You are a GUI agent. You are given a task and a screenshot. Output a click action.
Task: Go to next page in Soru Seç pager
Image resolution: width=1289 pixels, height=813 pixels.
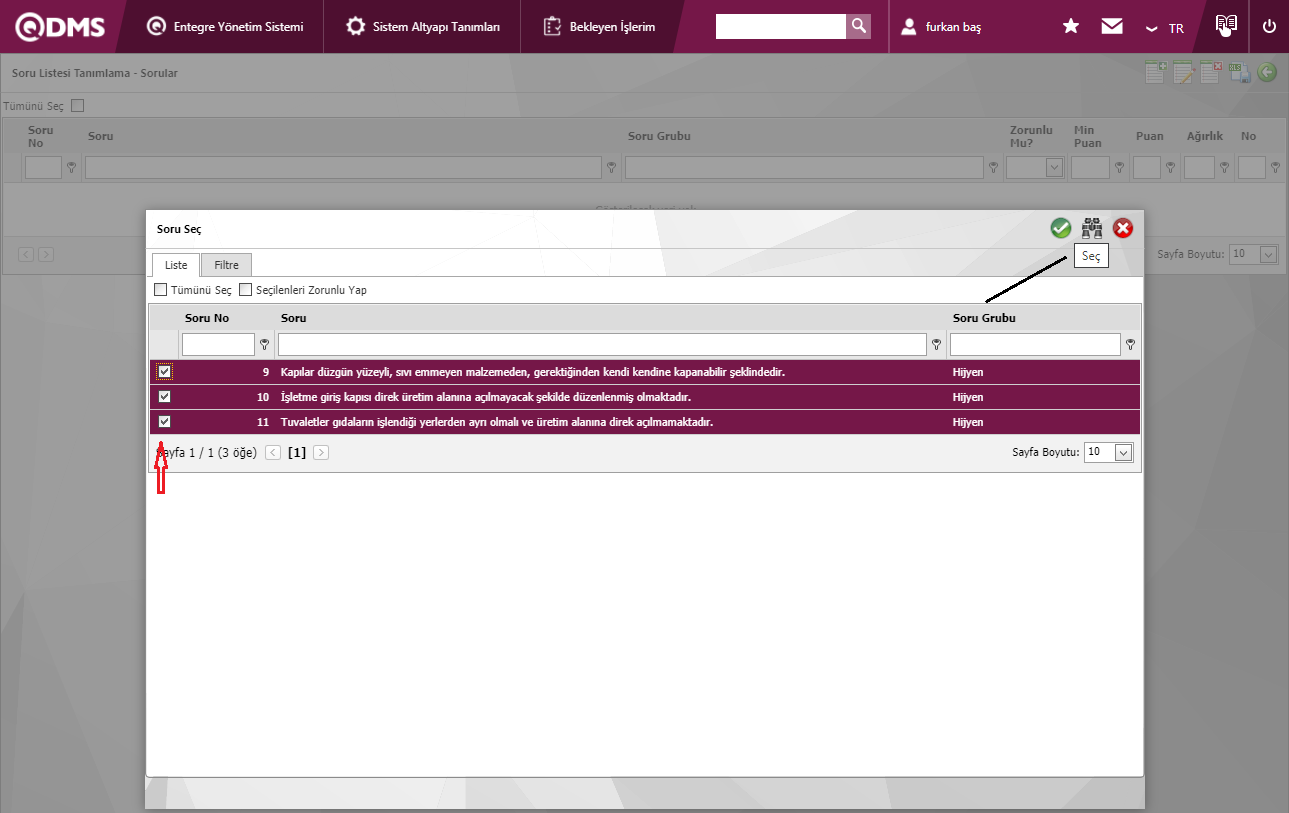(x=321, y=453)
